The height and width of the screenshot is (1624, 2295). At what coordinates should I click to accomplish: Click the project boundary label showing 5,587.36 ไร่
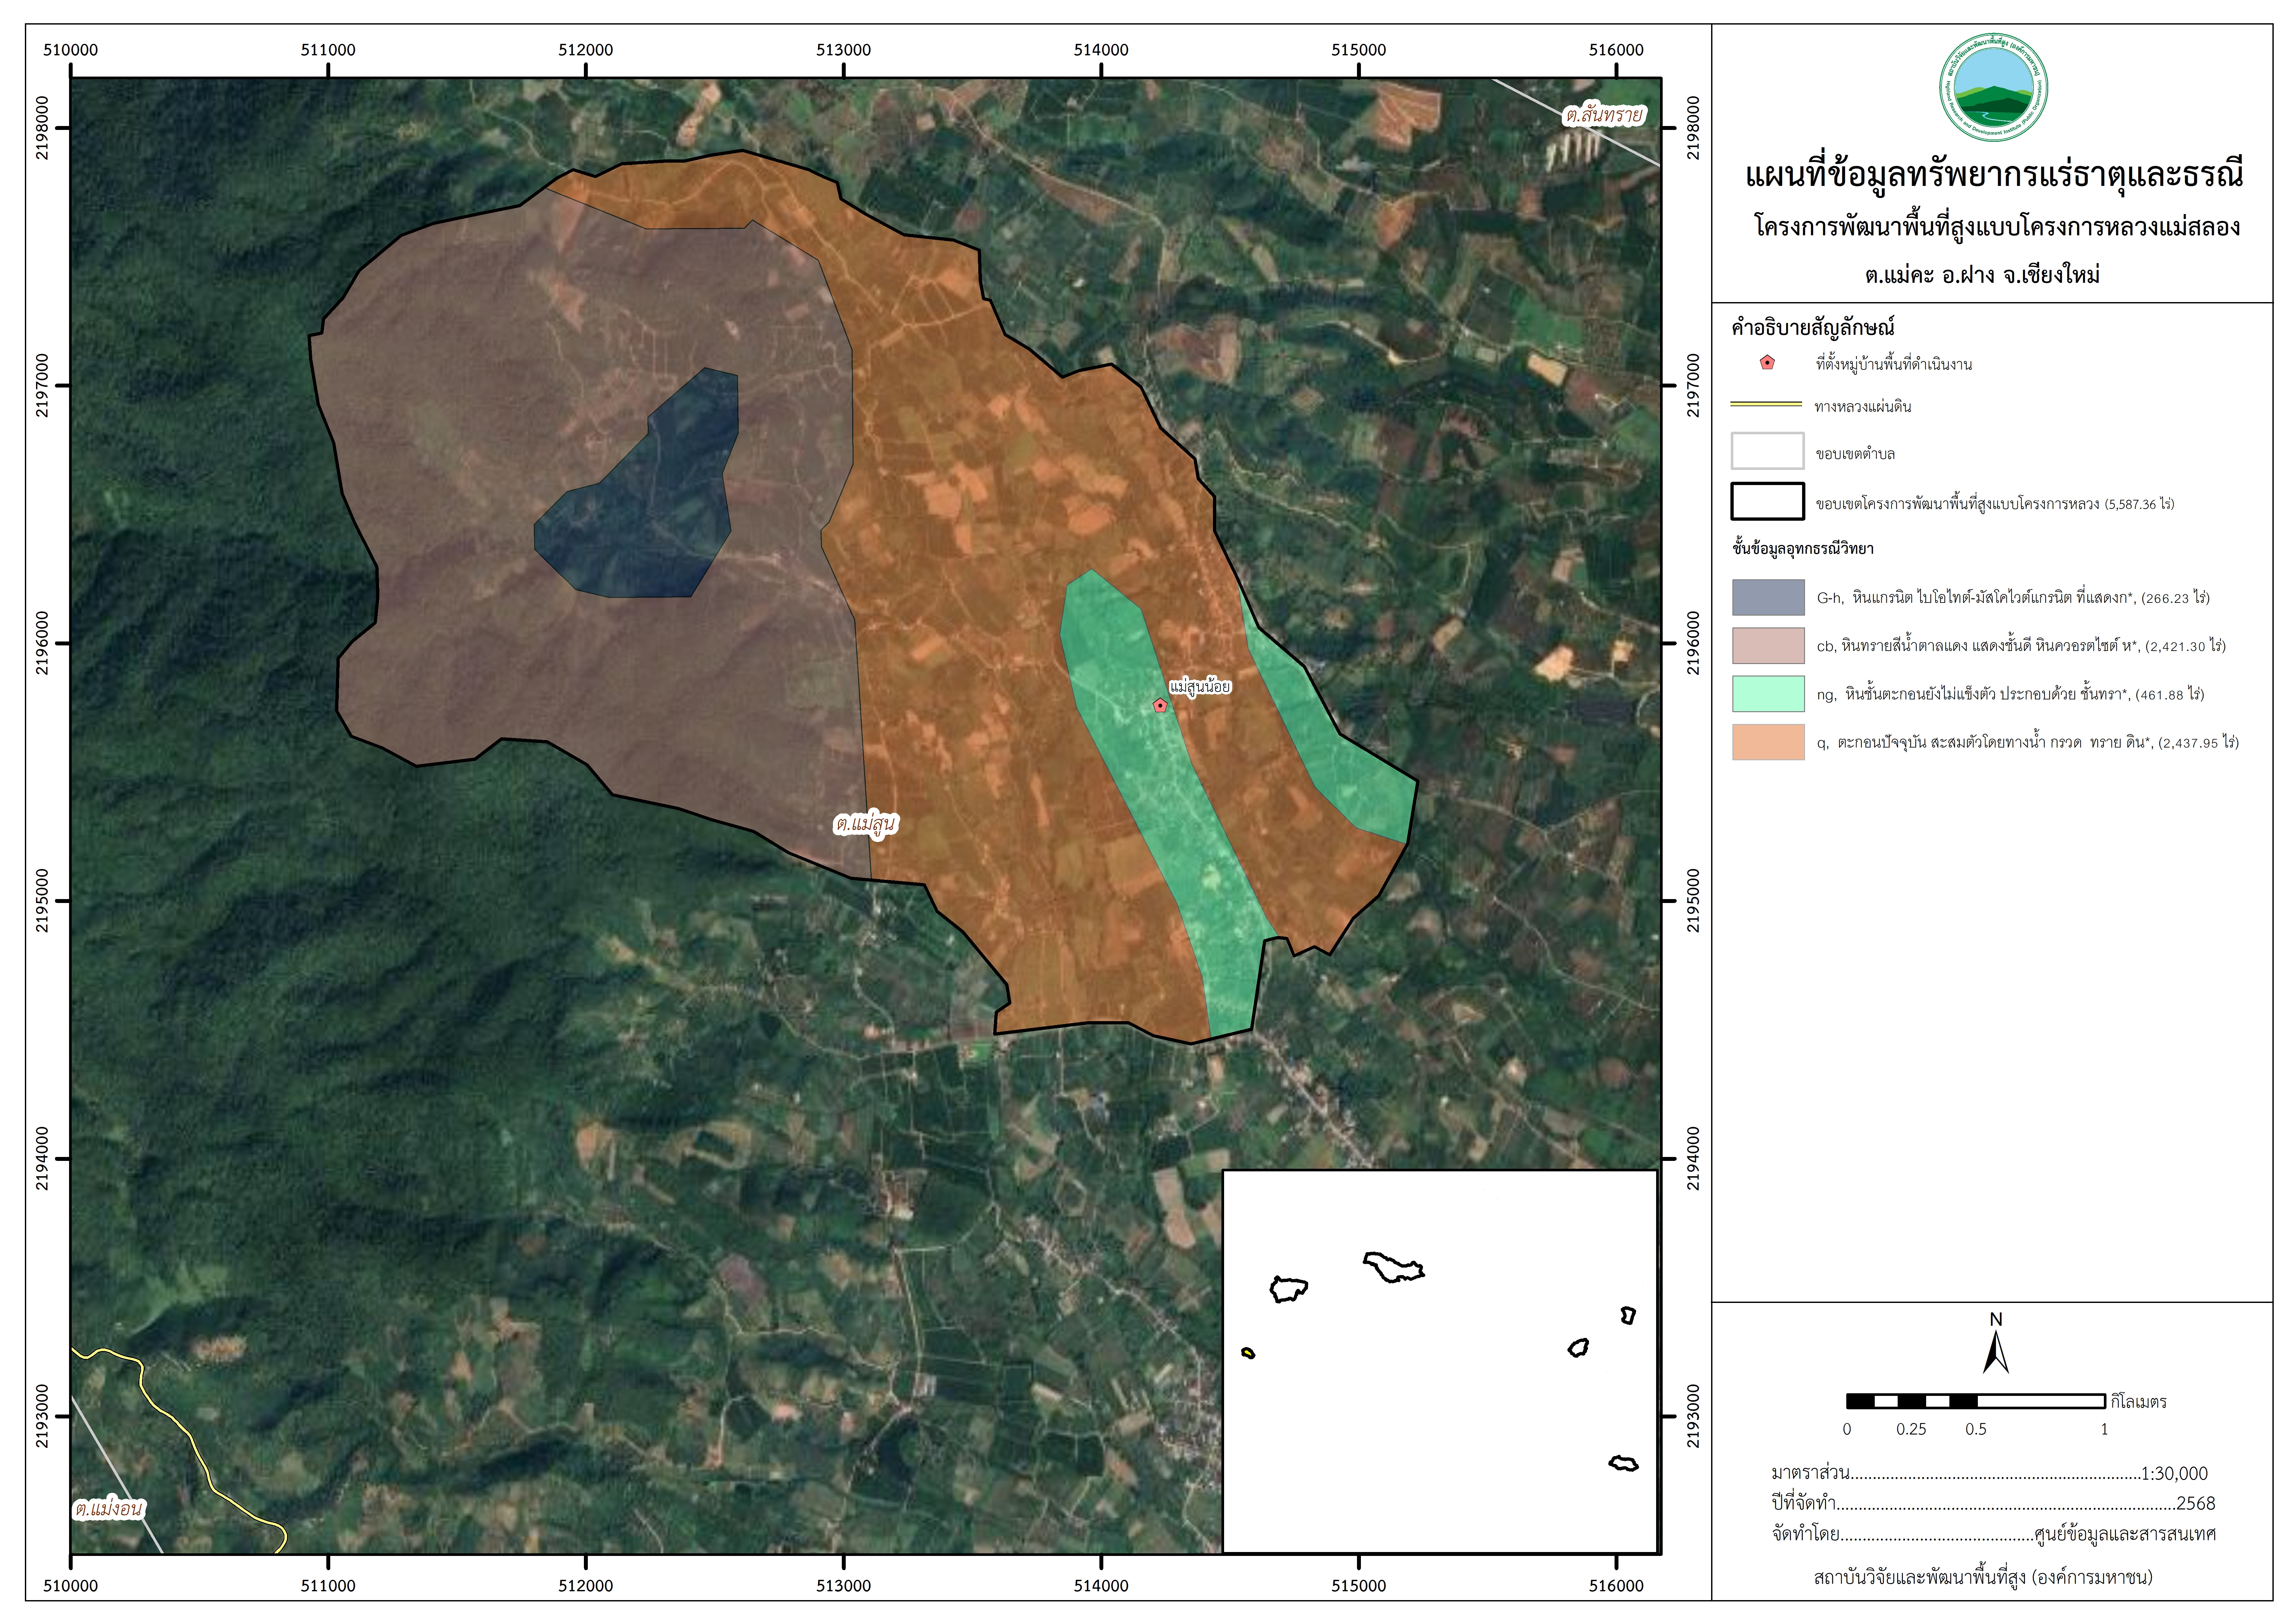(1995, 504)
